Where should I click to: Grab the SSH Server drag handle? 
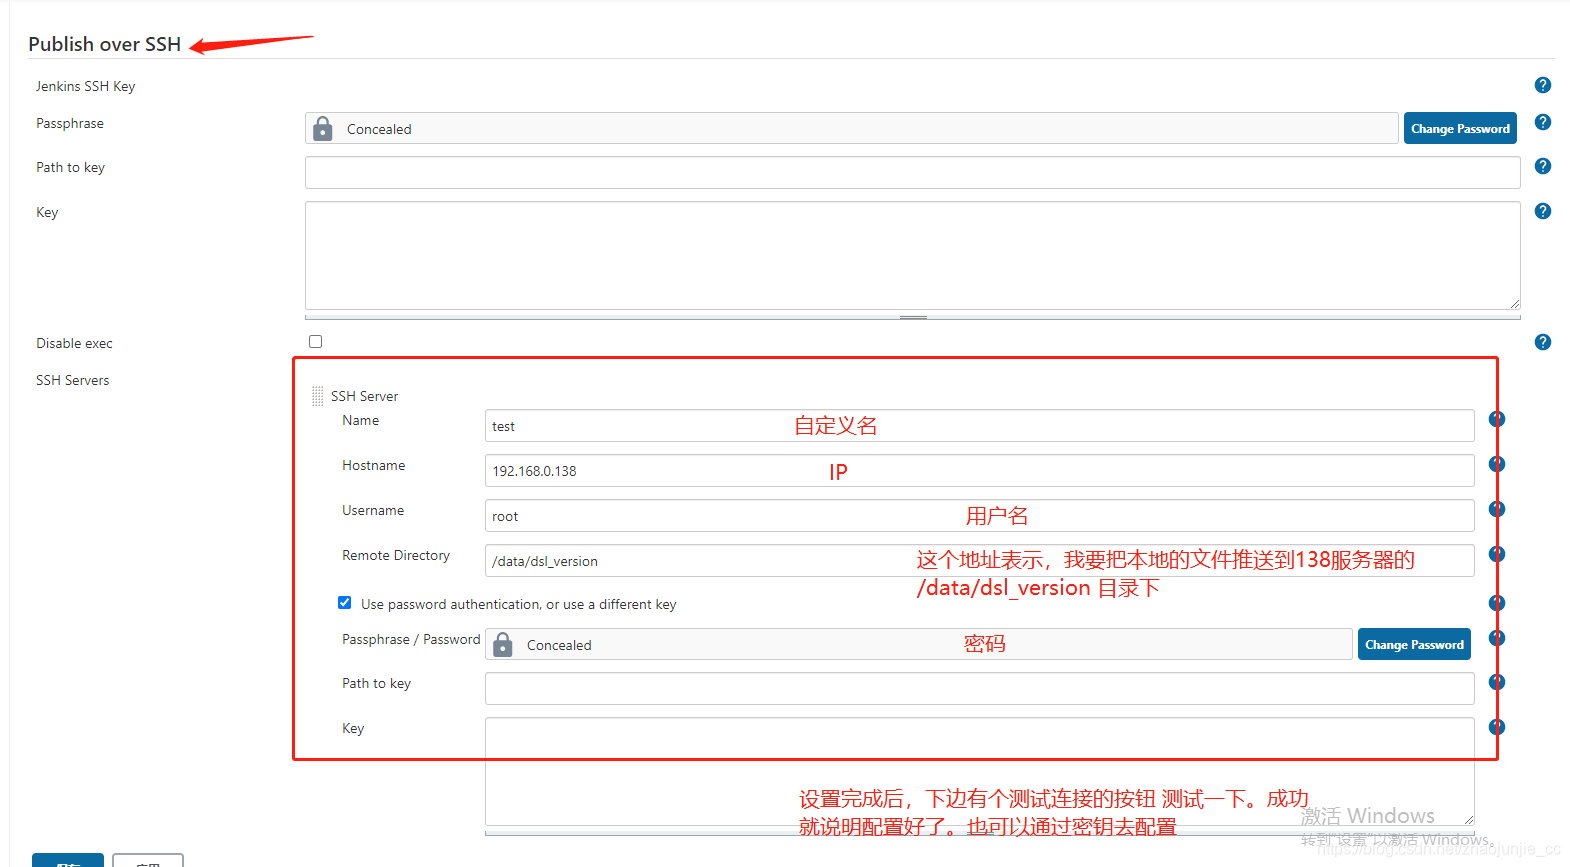coord(318,396)
